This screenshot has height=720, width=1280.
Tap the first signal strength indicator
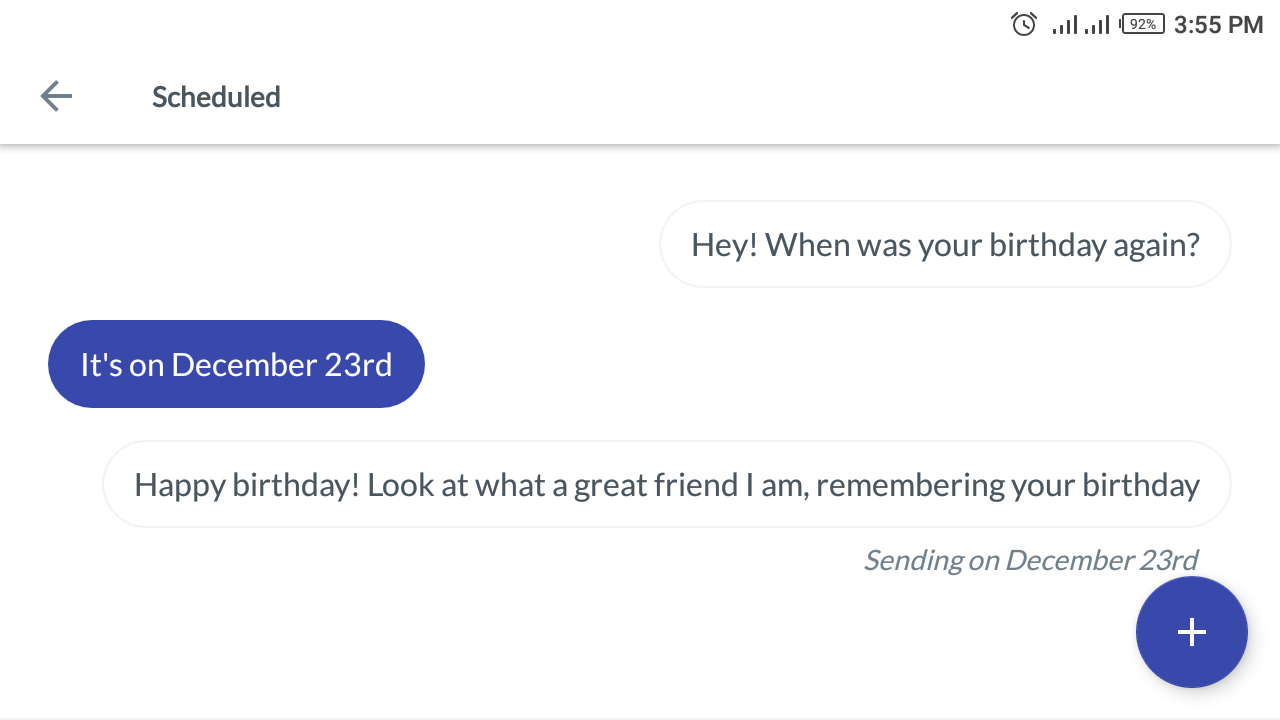(1065, 25)
